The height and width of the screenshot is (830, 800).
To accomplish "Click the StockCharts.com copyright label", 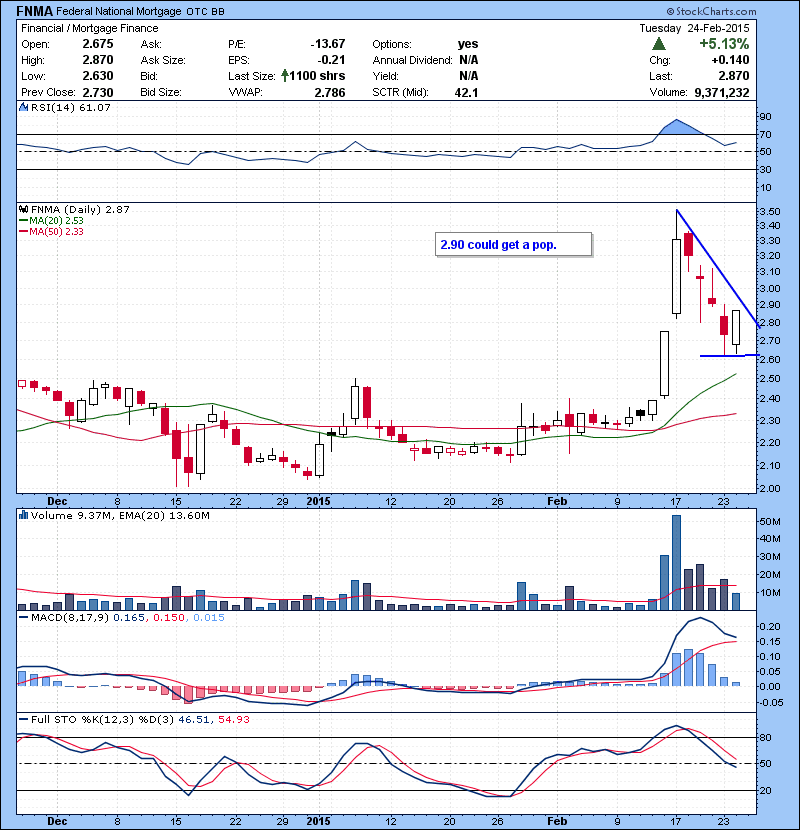I will pyautogui.click(x=711, y=11).
